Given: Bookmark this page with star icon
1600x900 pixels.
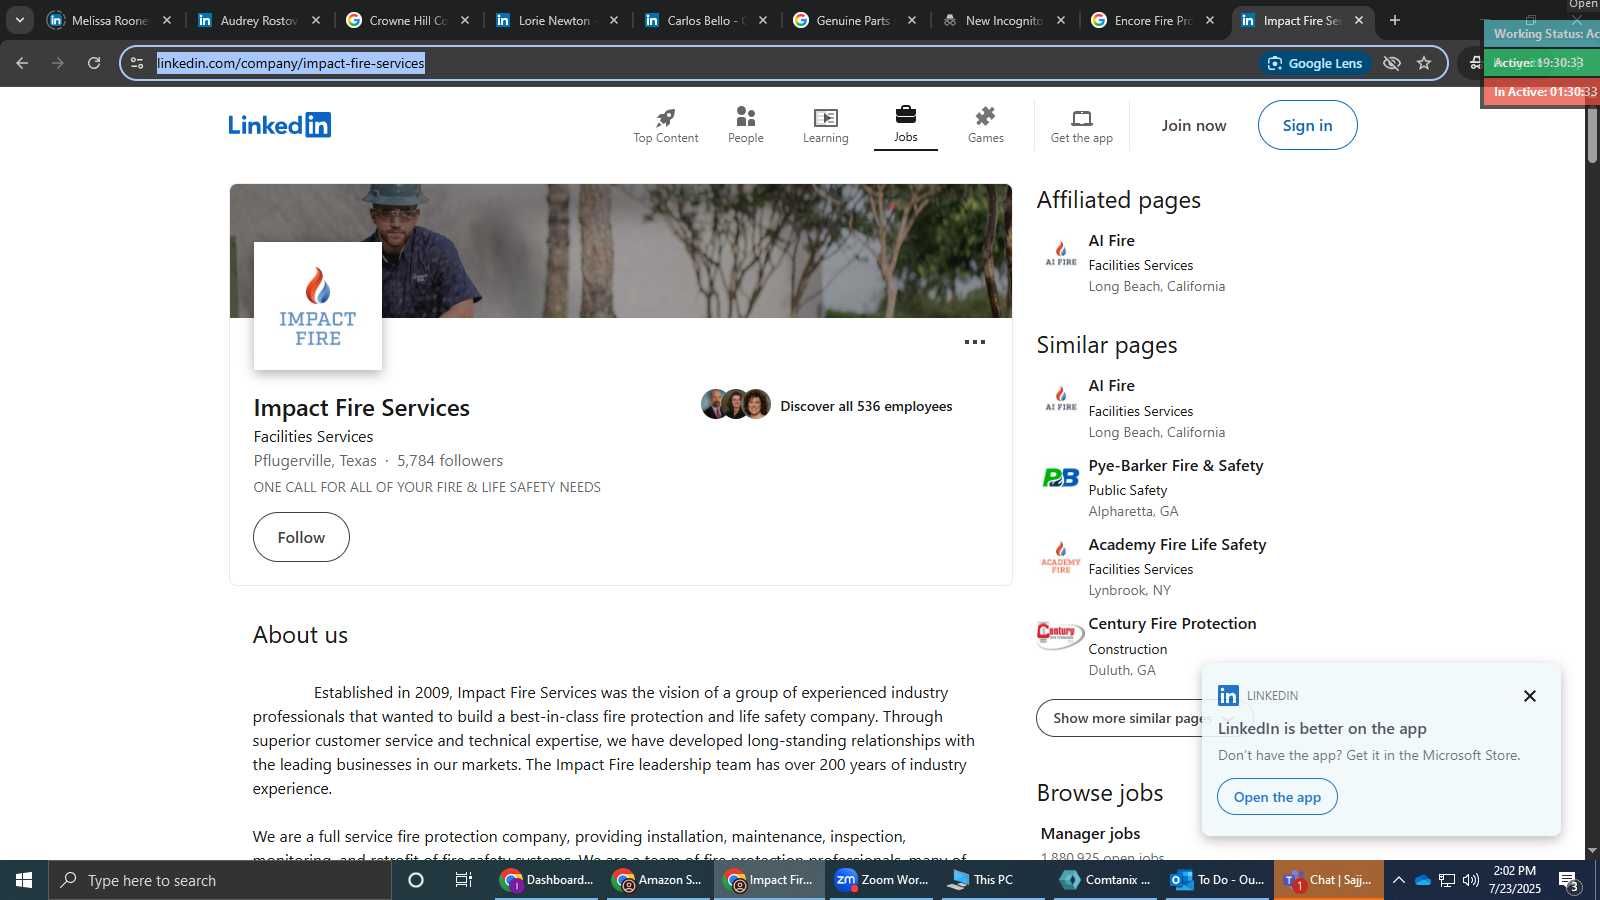Looking at the screenshot, I should 1424,63.
